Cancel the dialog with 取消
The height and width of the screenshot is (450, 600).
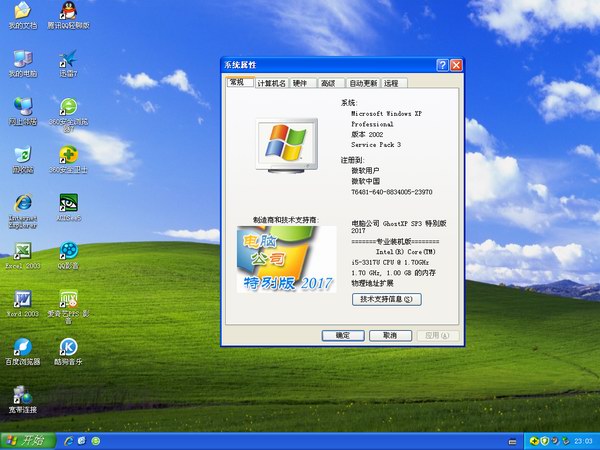[390, 336]
